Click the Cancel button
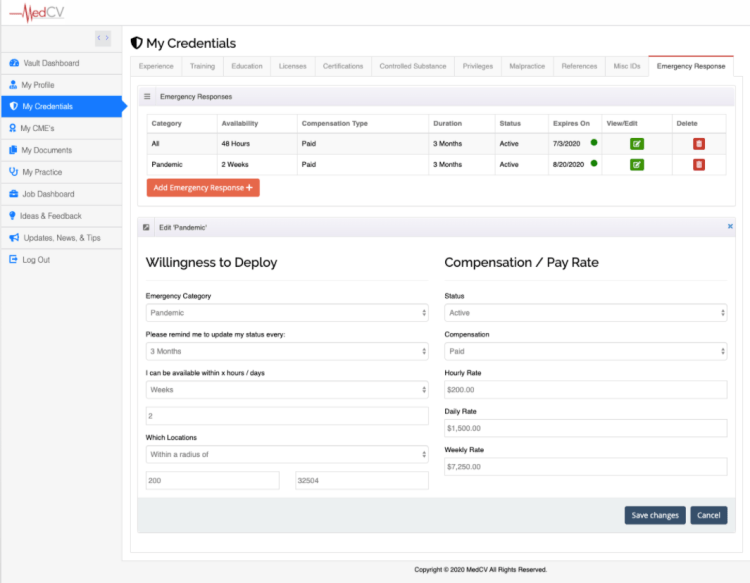This screenshot has width=750, height=583. coord(708,515)
